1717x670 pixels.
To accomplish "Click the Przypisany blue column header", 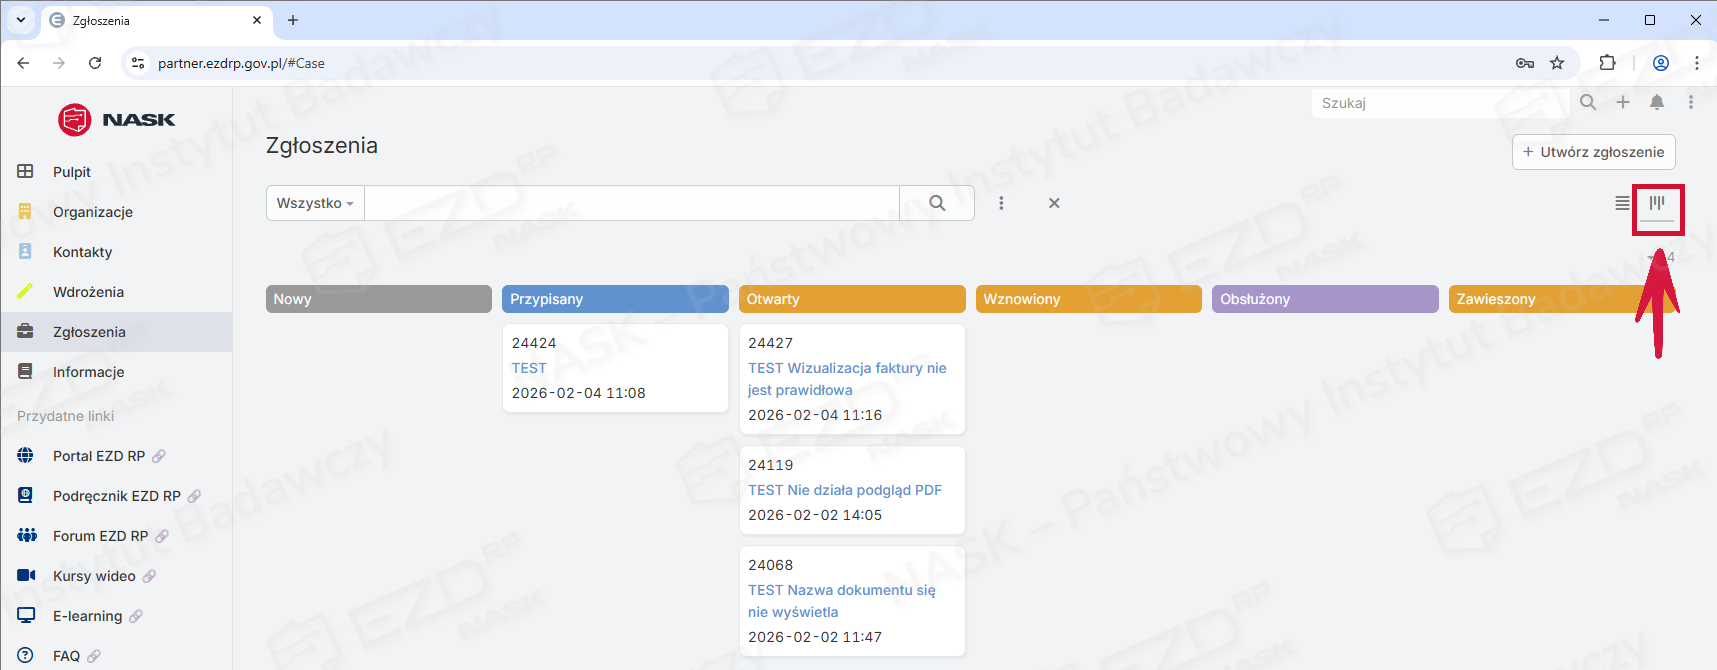I will 615,299.
